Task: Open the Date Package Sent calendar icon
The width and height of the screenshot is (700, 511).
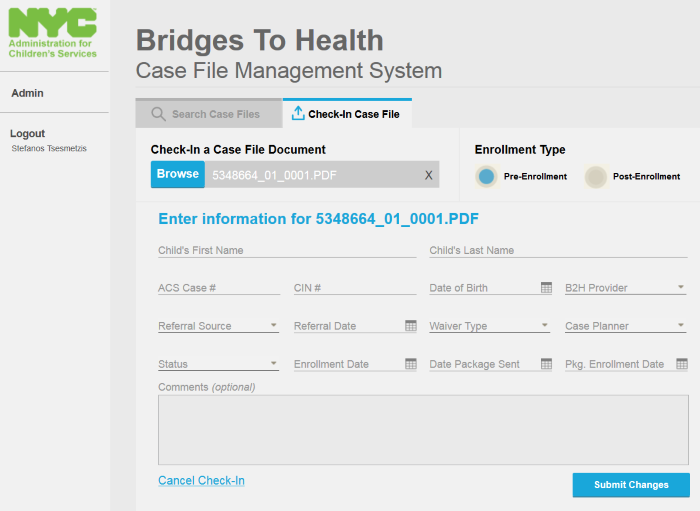Action: [x=546, y=364]
